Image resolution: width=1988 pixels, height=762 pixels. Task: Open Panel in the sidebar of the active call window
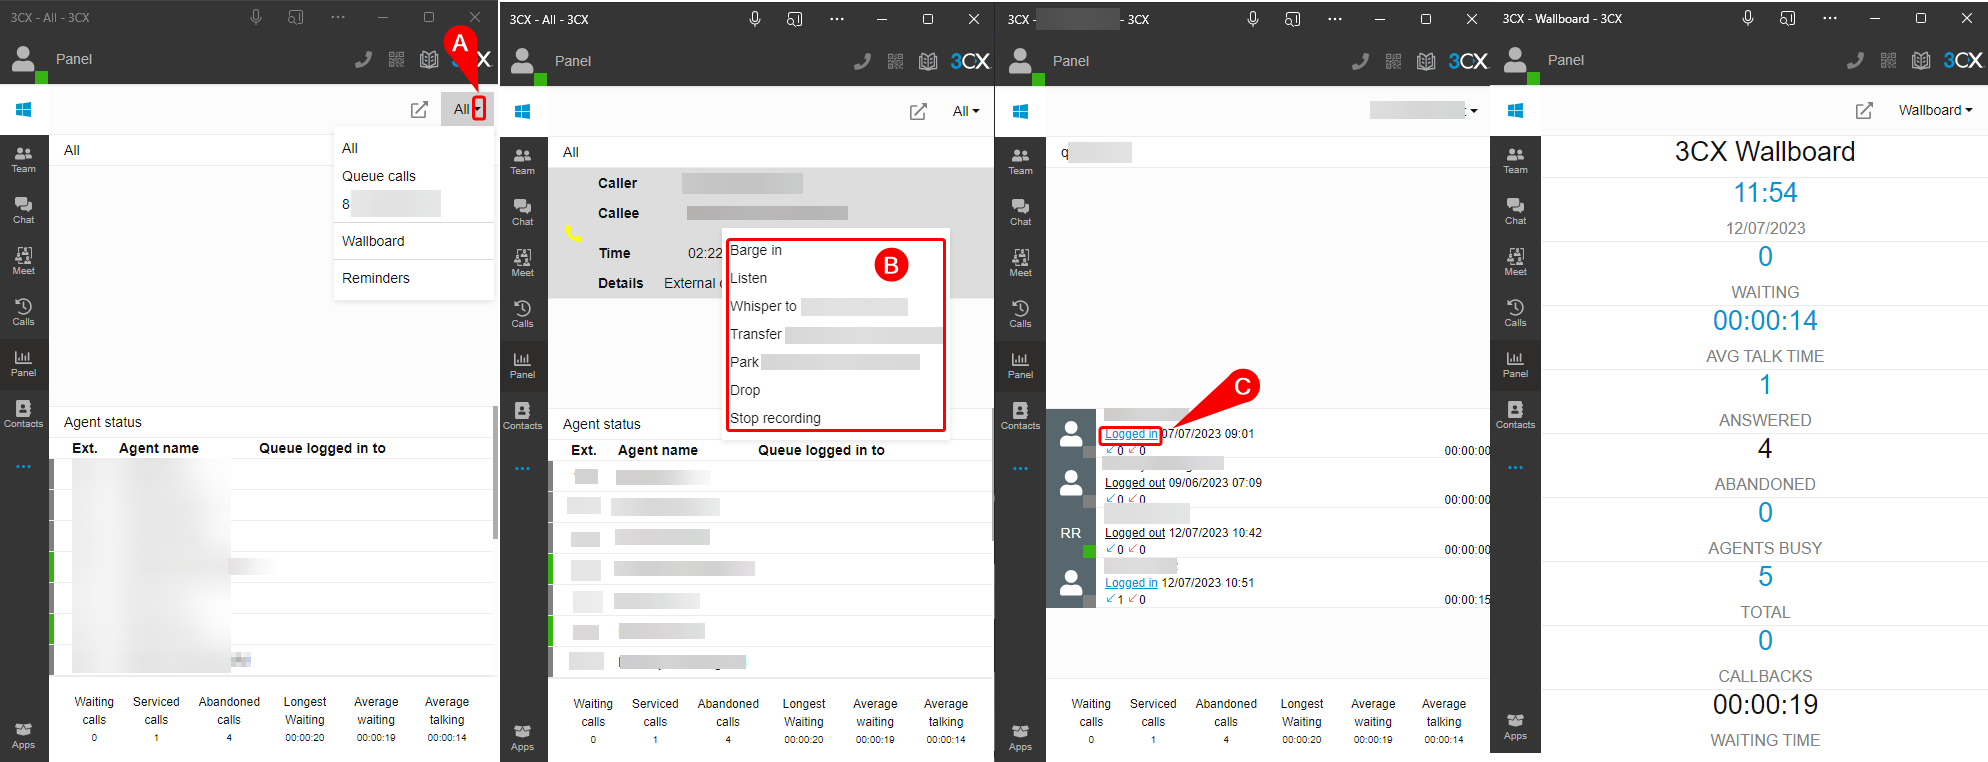point(522,365)
